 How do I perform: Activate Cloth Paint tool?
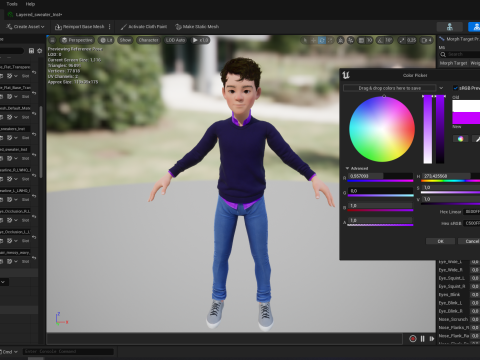coord(144,27)
